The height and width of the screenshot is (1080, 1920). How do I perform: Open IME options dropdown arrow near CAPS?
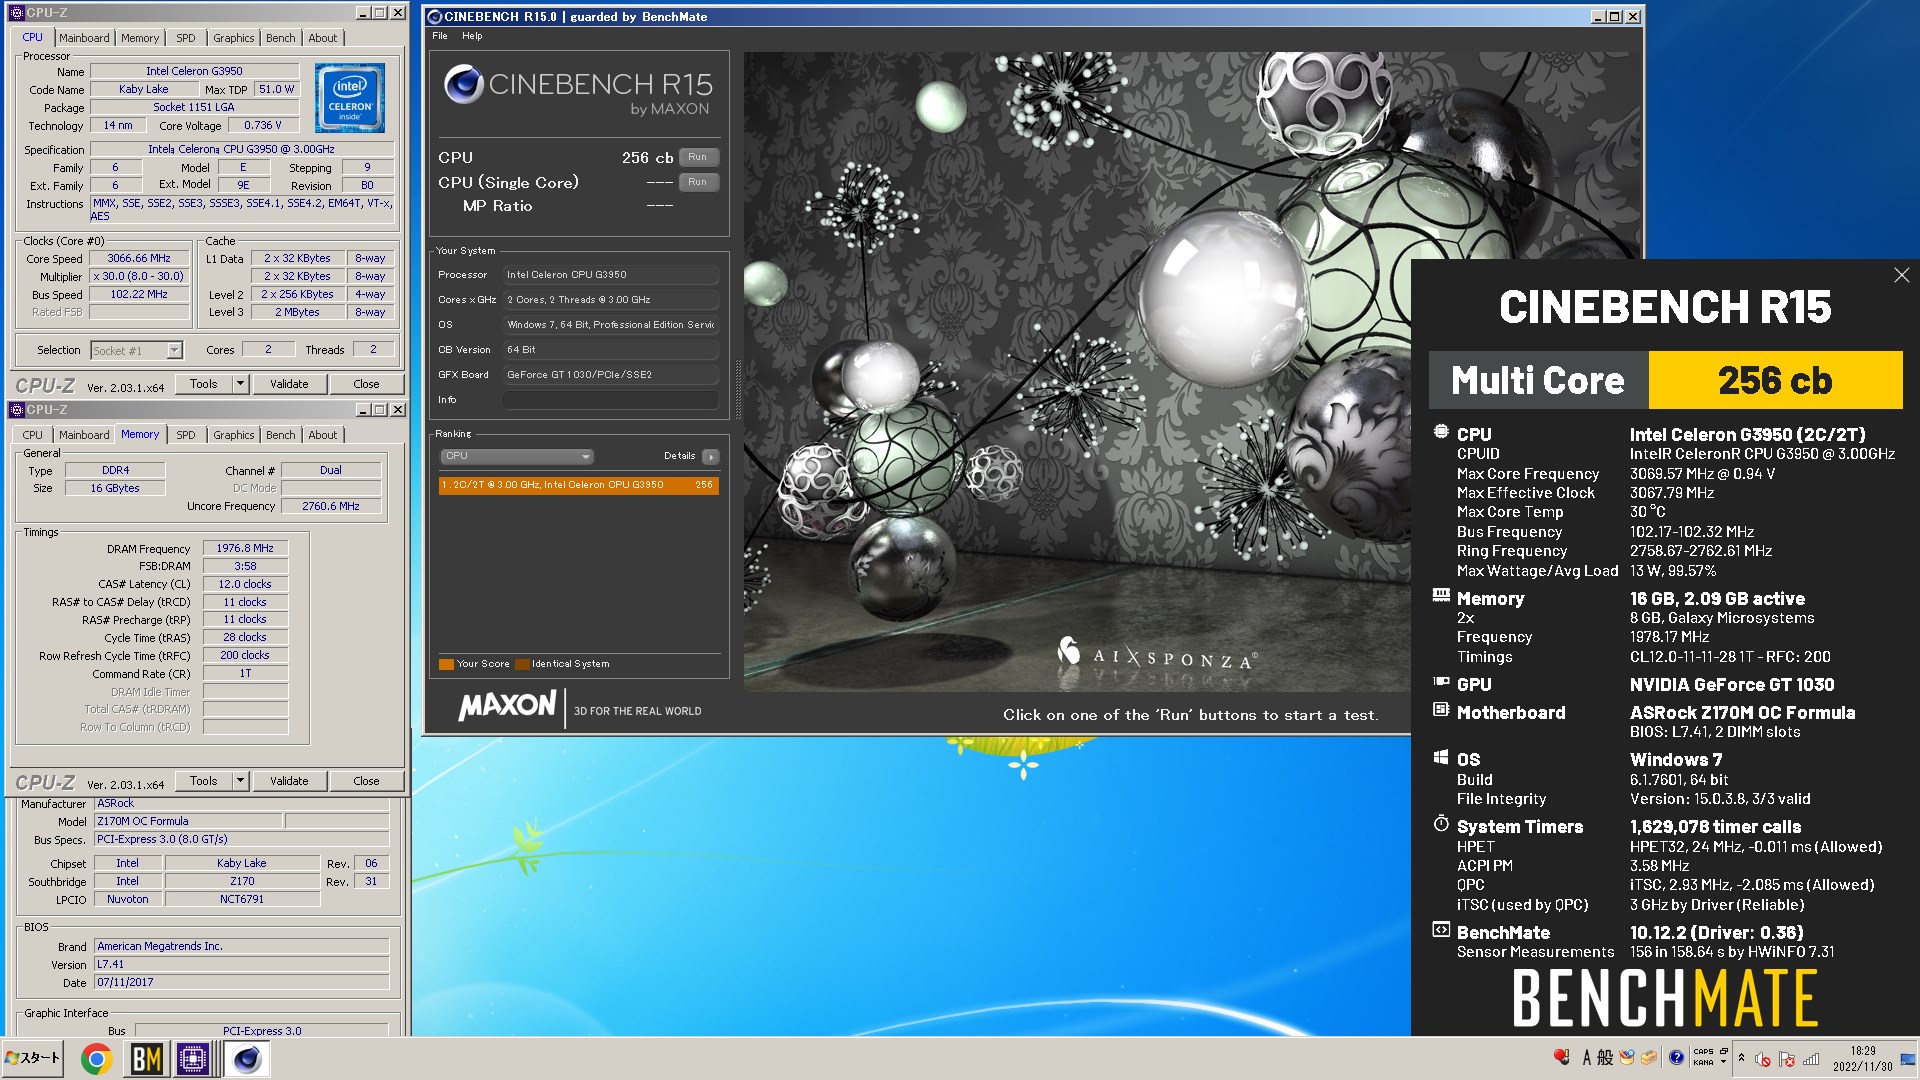(1722, 1063)
